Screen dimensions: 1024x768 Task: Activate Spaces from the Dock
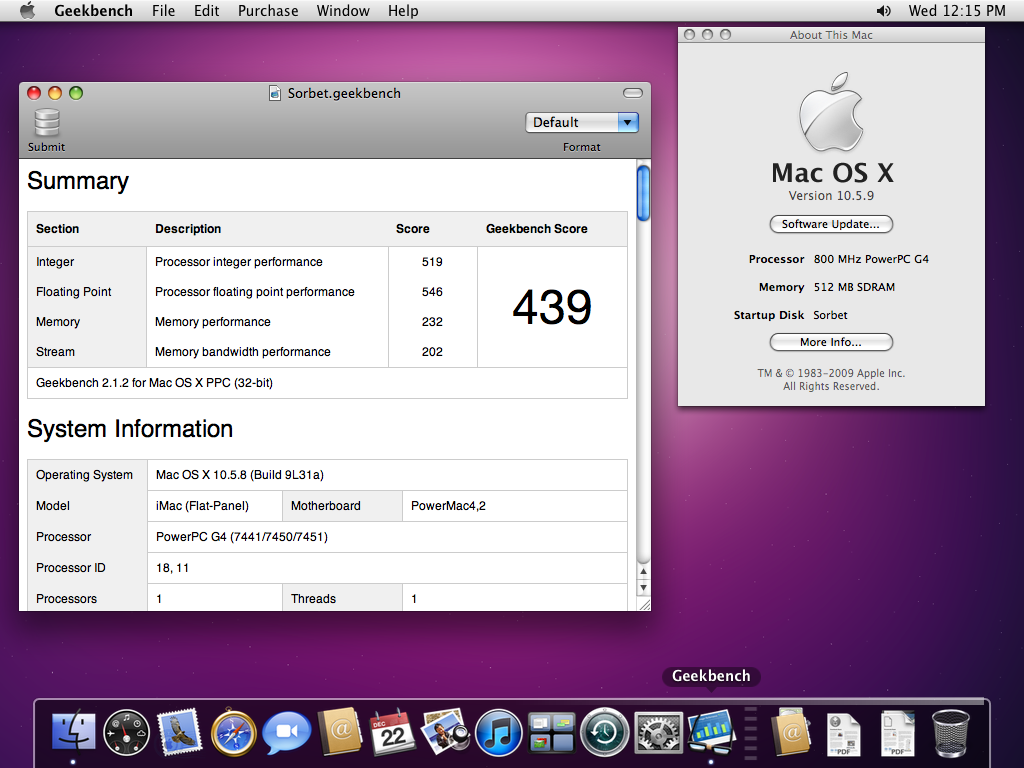(552, 733)
